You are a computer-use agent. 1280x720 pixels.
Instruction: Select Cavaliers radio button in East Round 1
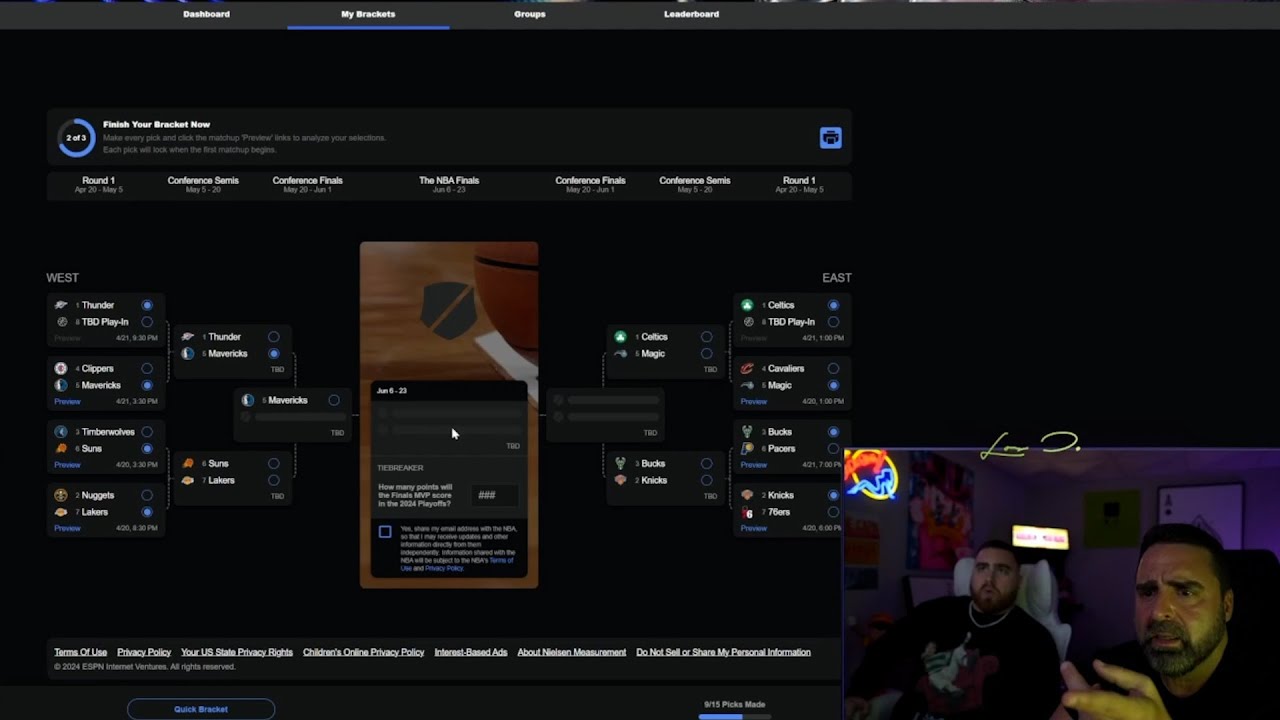833,368
